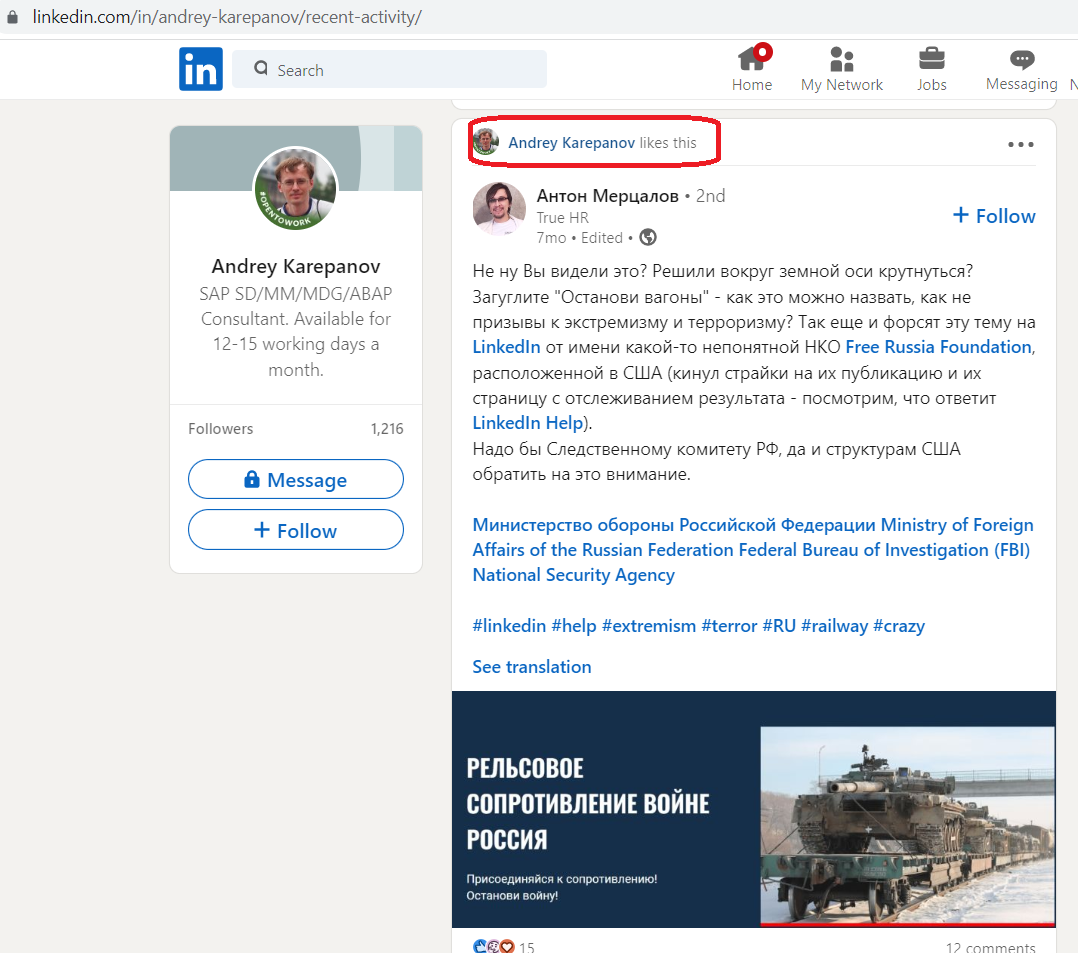The height and width of the screenshot is (953, 1078).
Task: Click the globe visibility icon on post
Action: [x=648, y=237]
